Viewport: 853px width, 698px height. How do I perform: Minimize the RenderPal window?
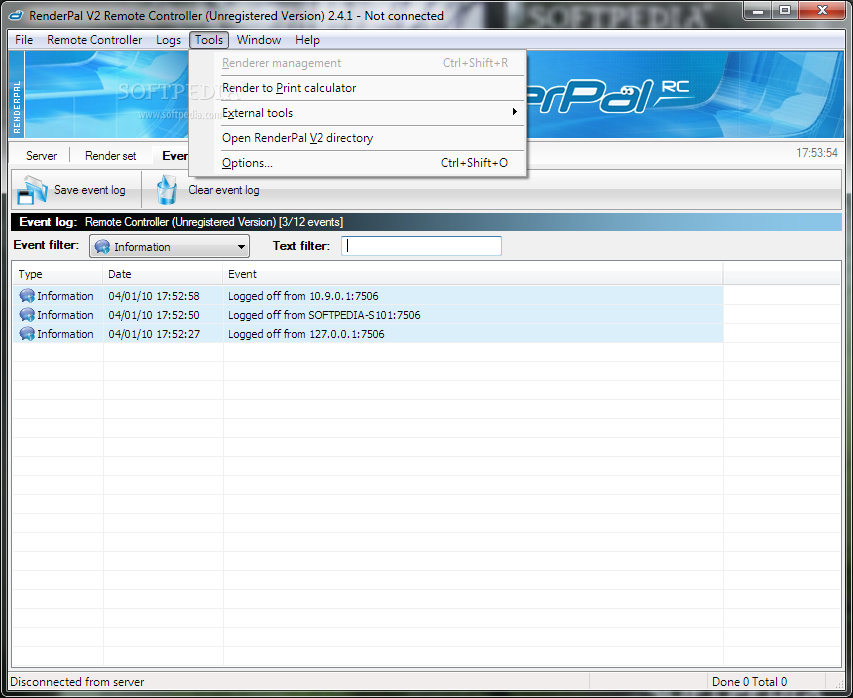[758, 10]
